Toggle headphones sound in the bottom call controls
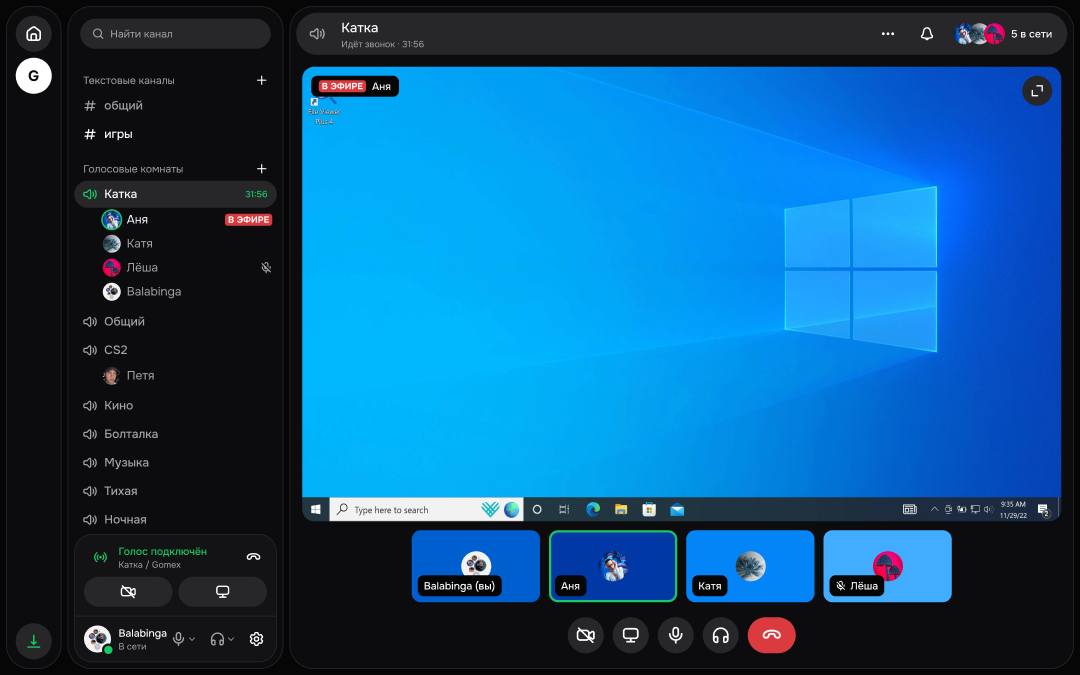 [720, 635]
